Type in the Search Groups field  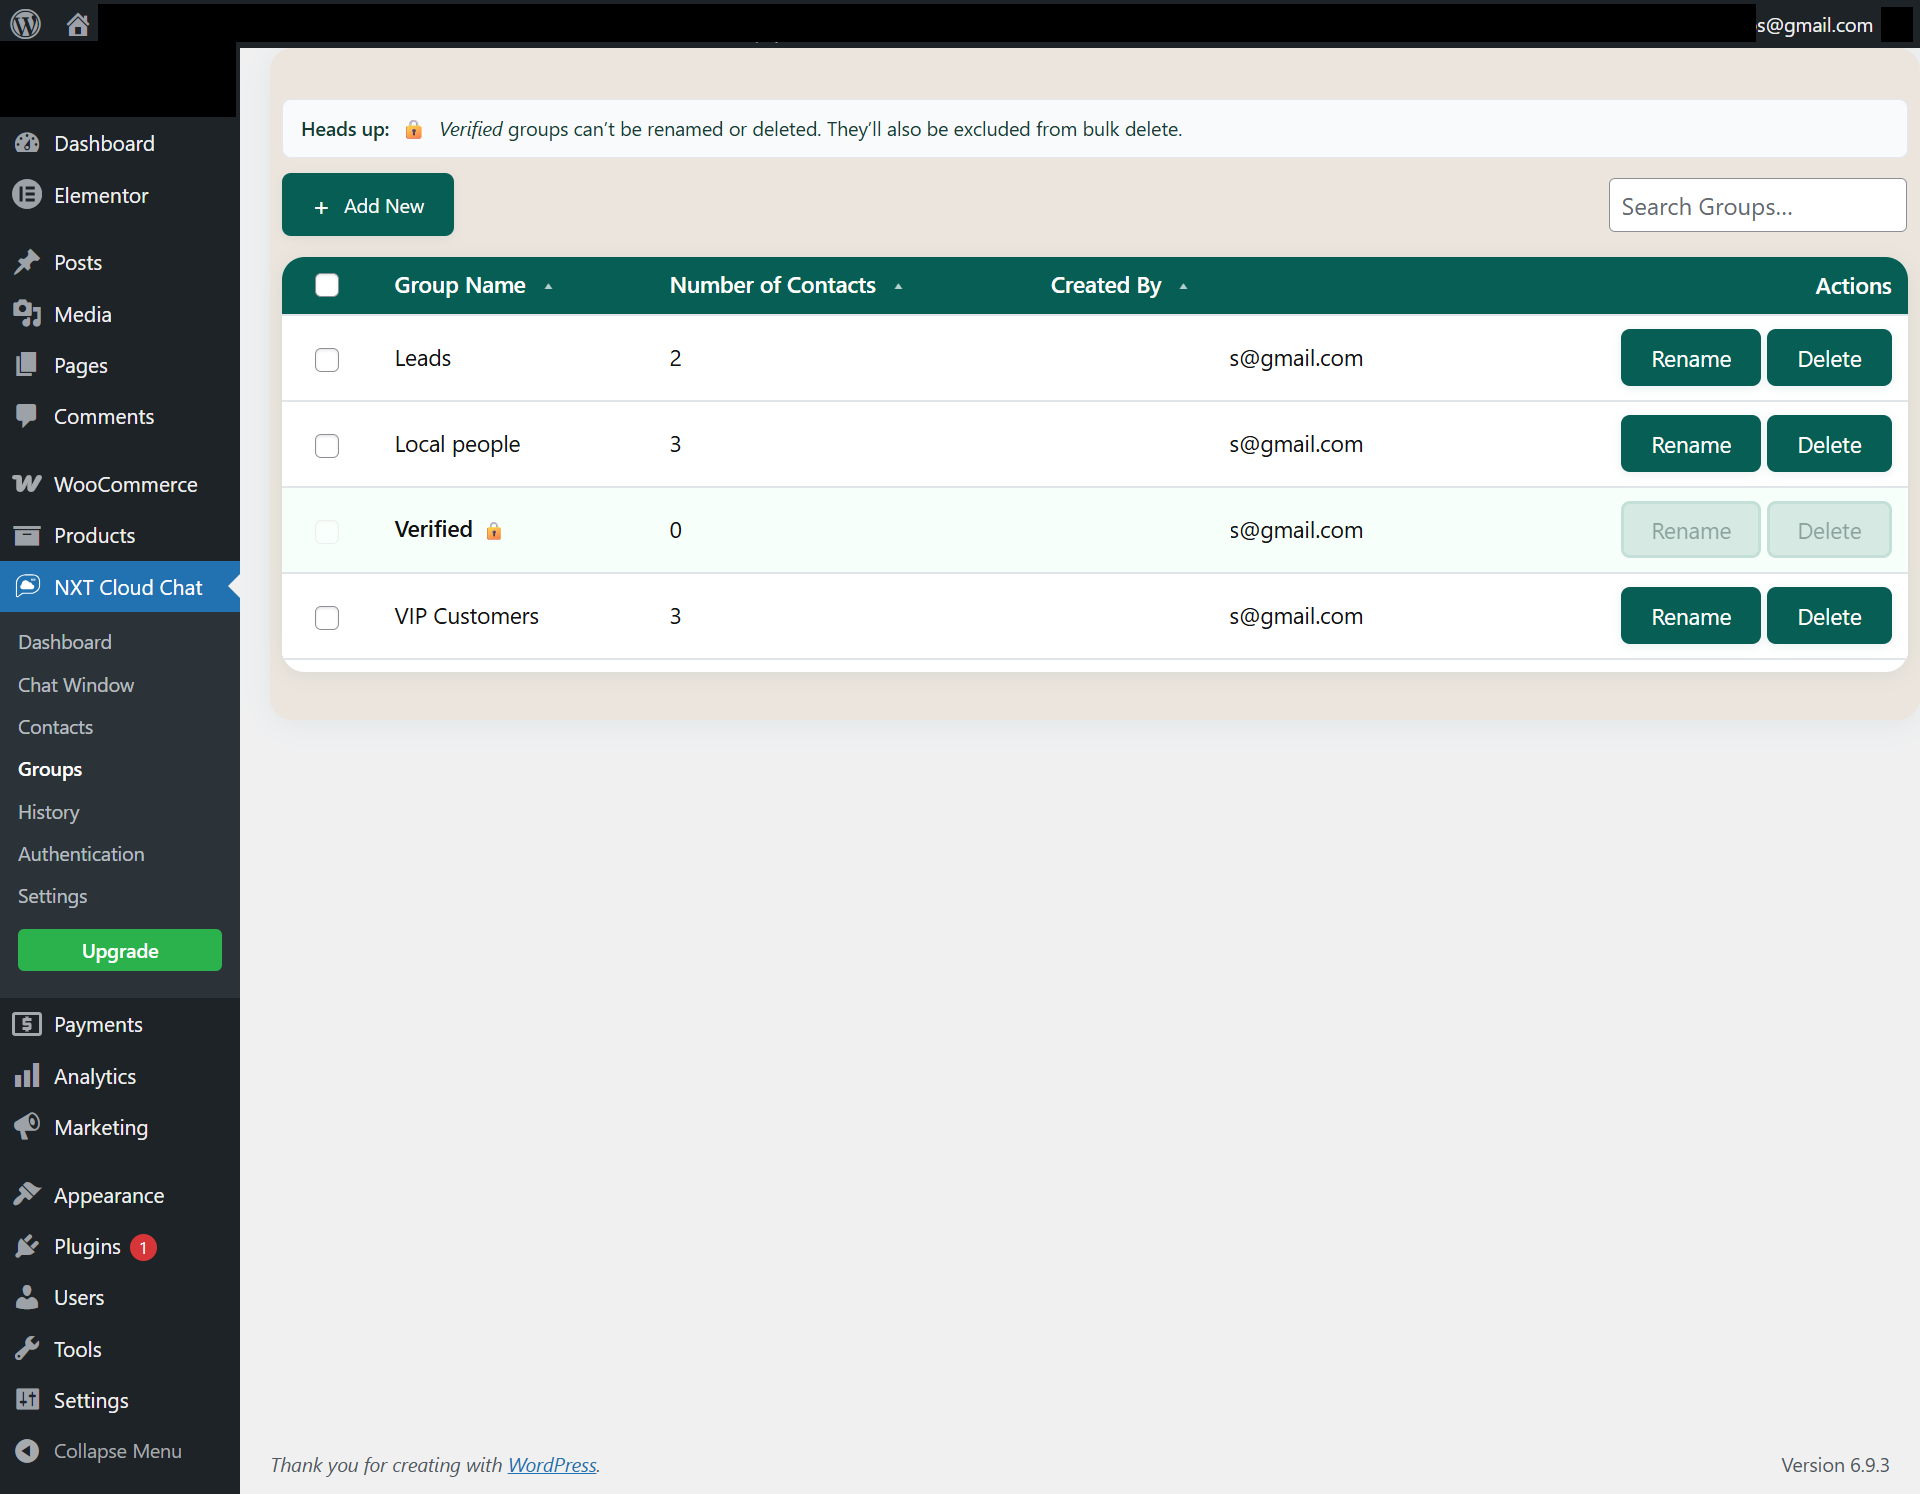coord(1756,205)
